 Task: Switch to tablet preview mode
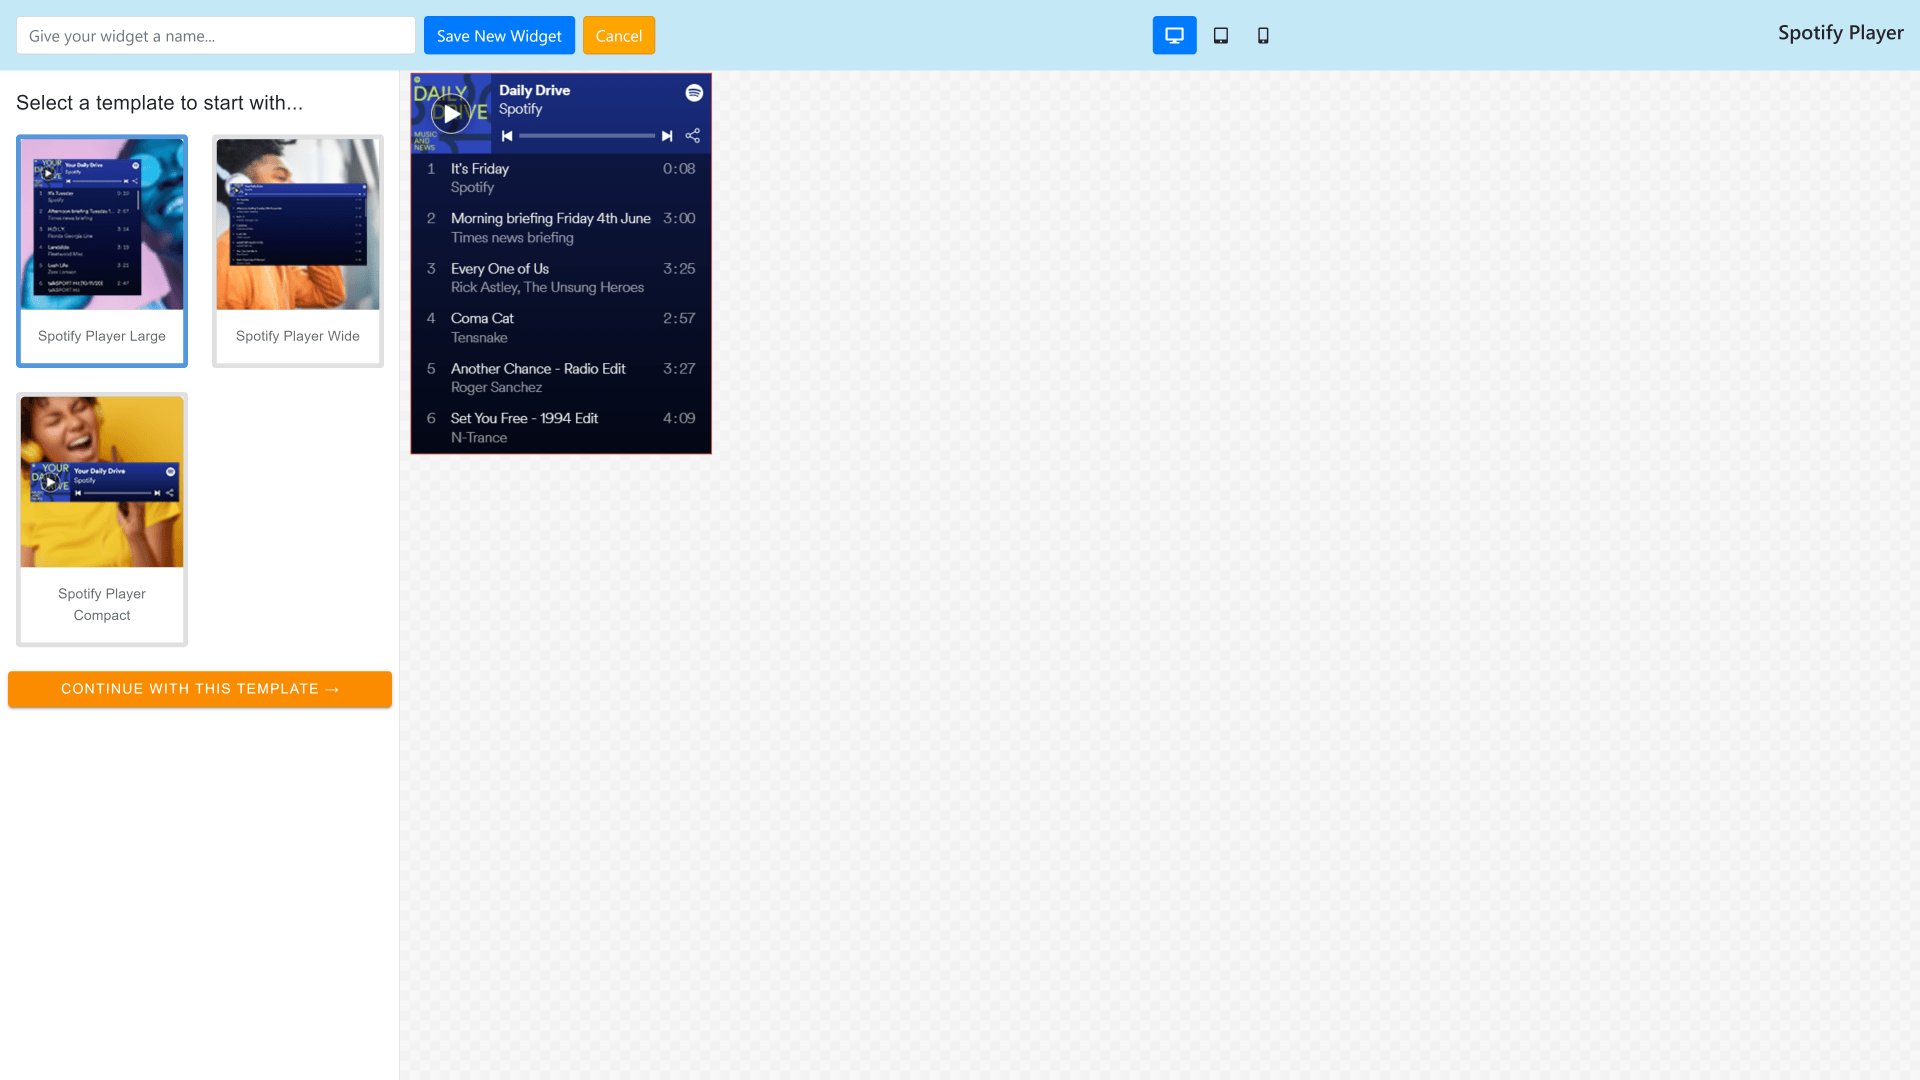pyautogui.click(x=1220, y=35)
